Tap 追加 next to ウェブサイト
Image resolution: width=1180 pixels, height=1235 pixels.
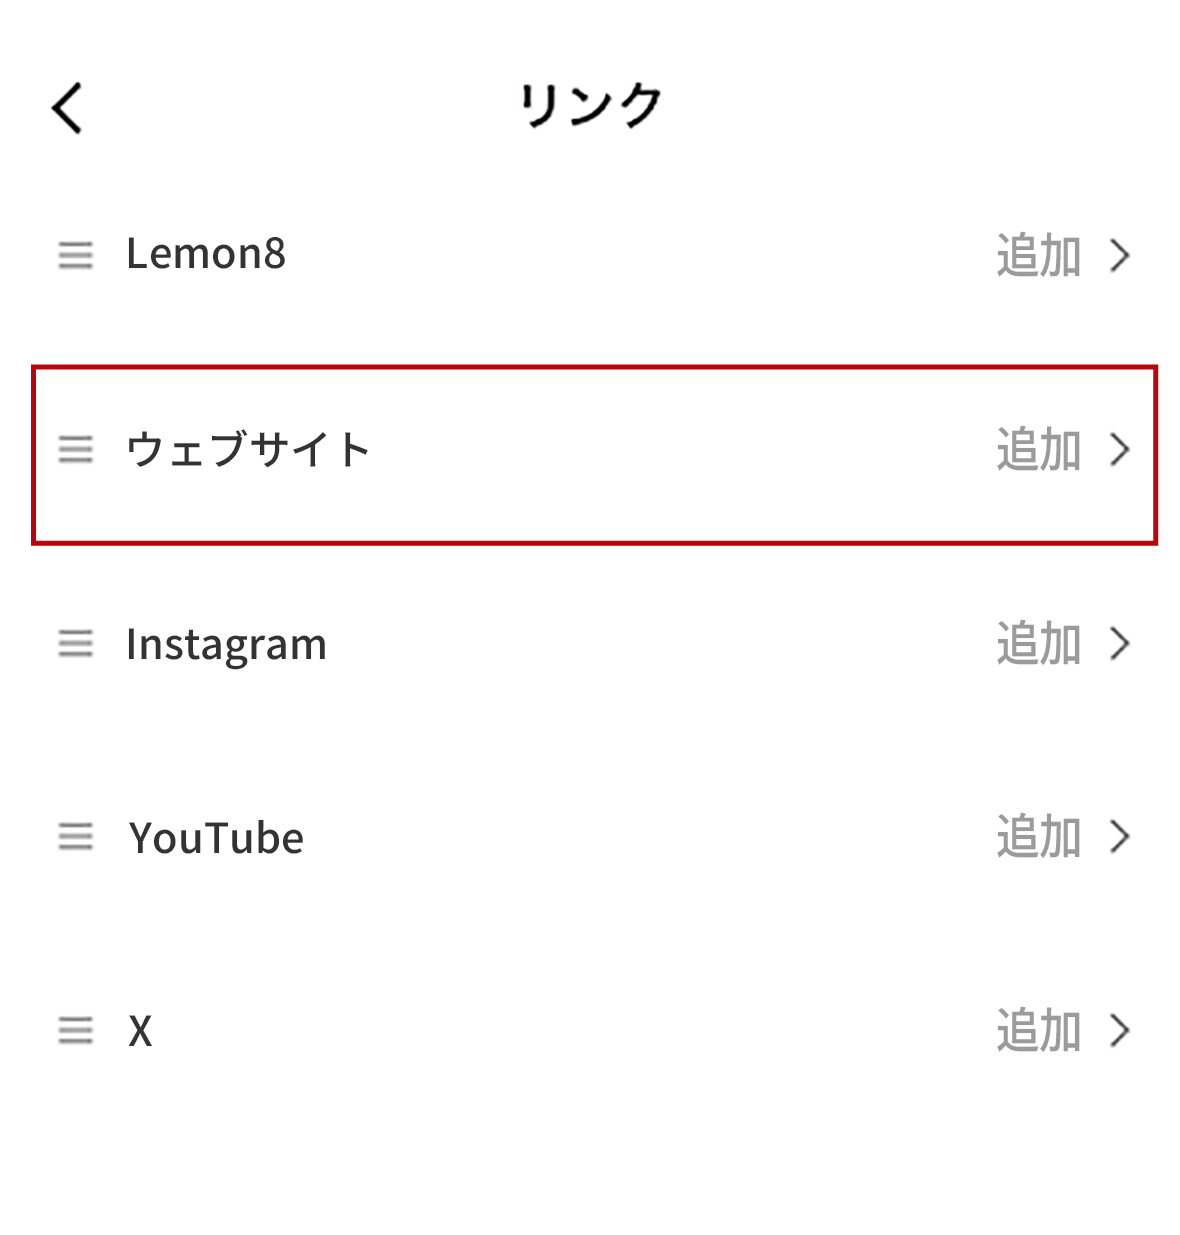[1038, 449]
